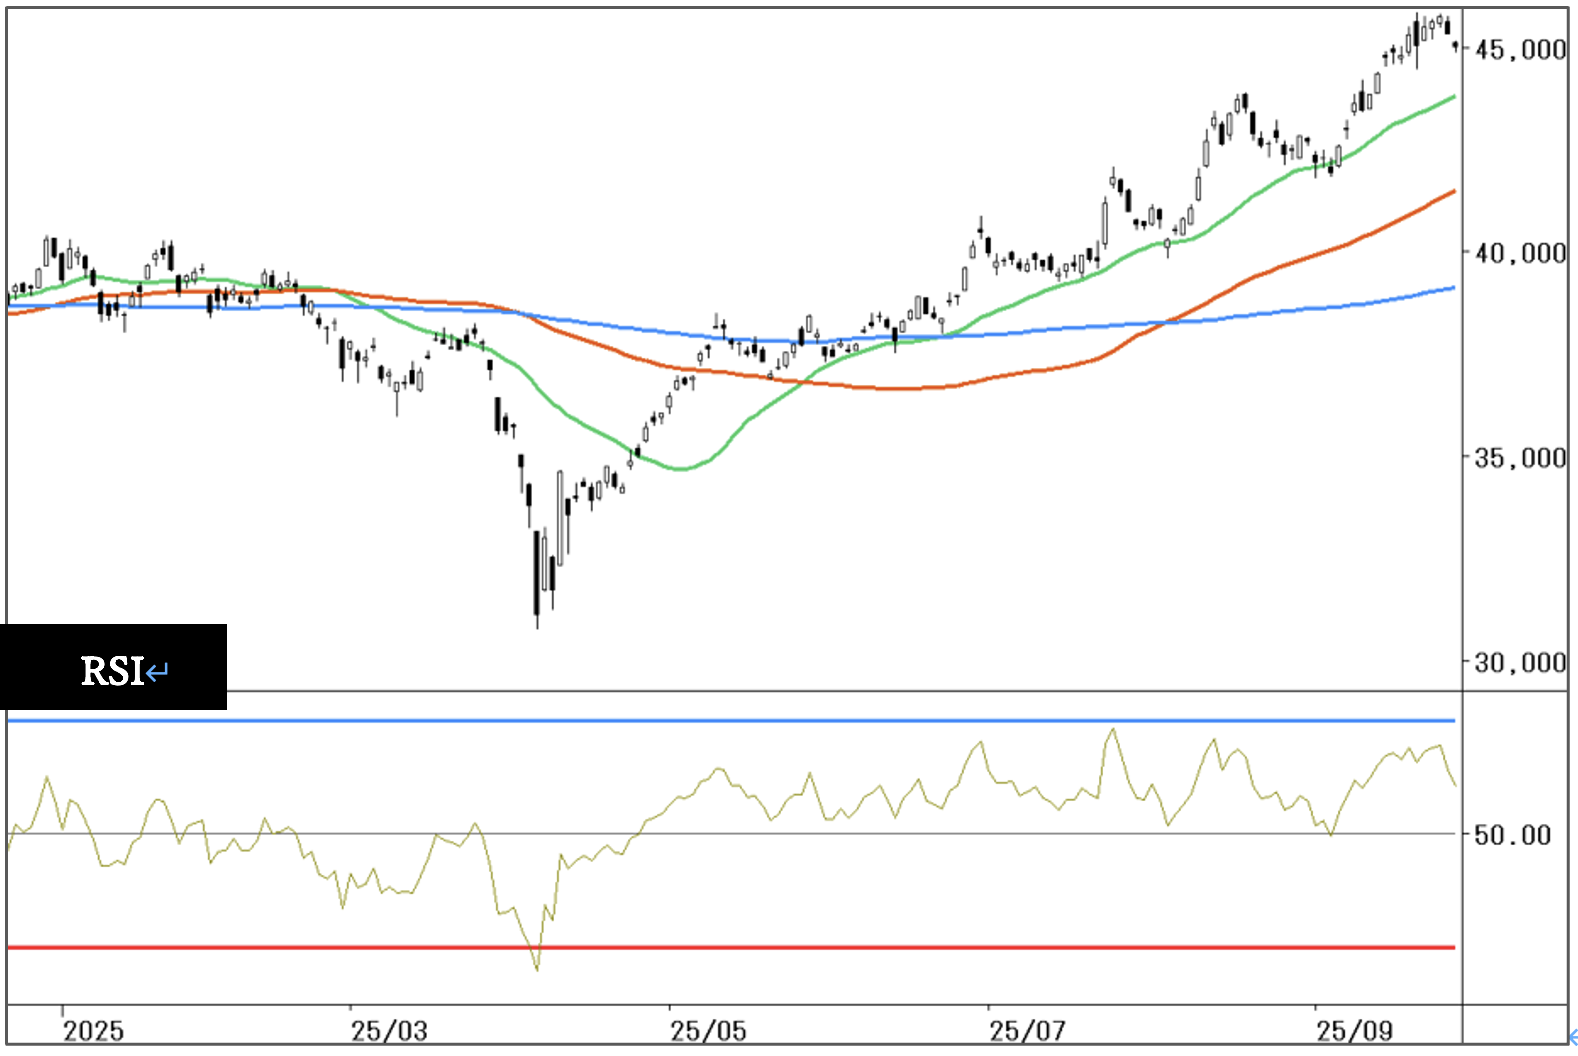Click right end of orange moving average line
Screen dimensions: 1578x1056
pos(1452,191)
